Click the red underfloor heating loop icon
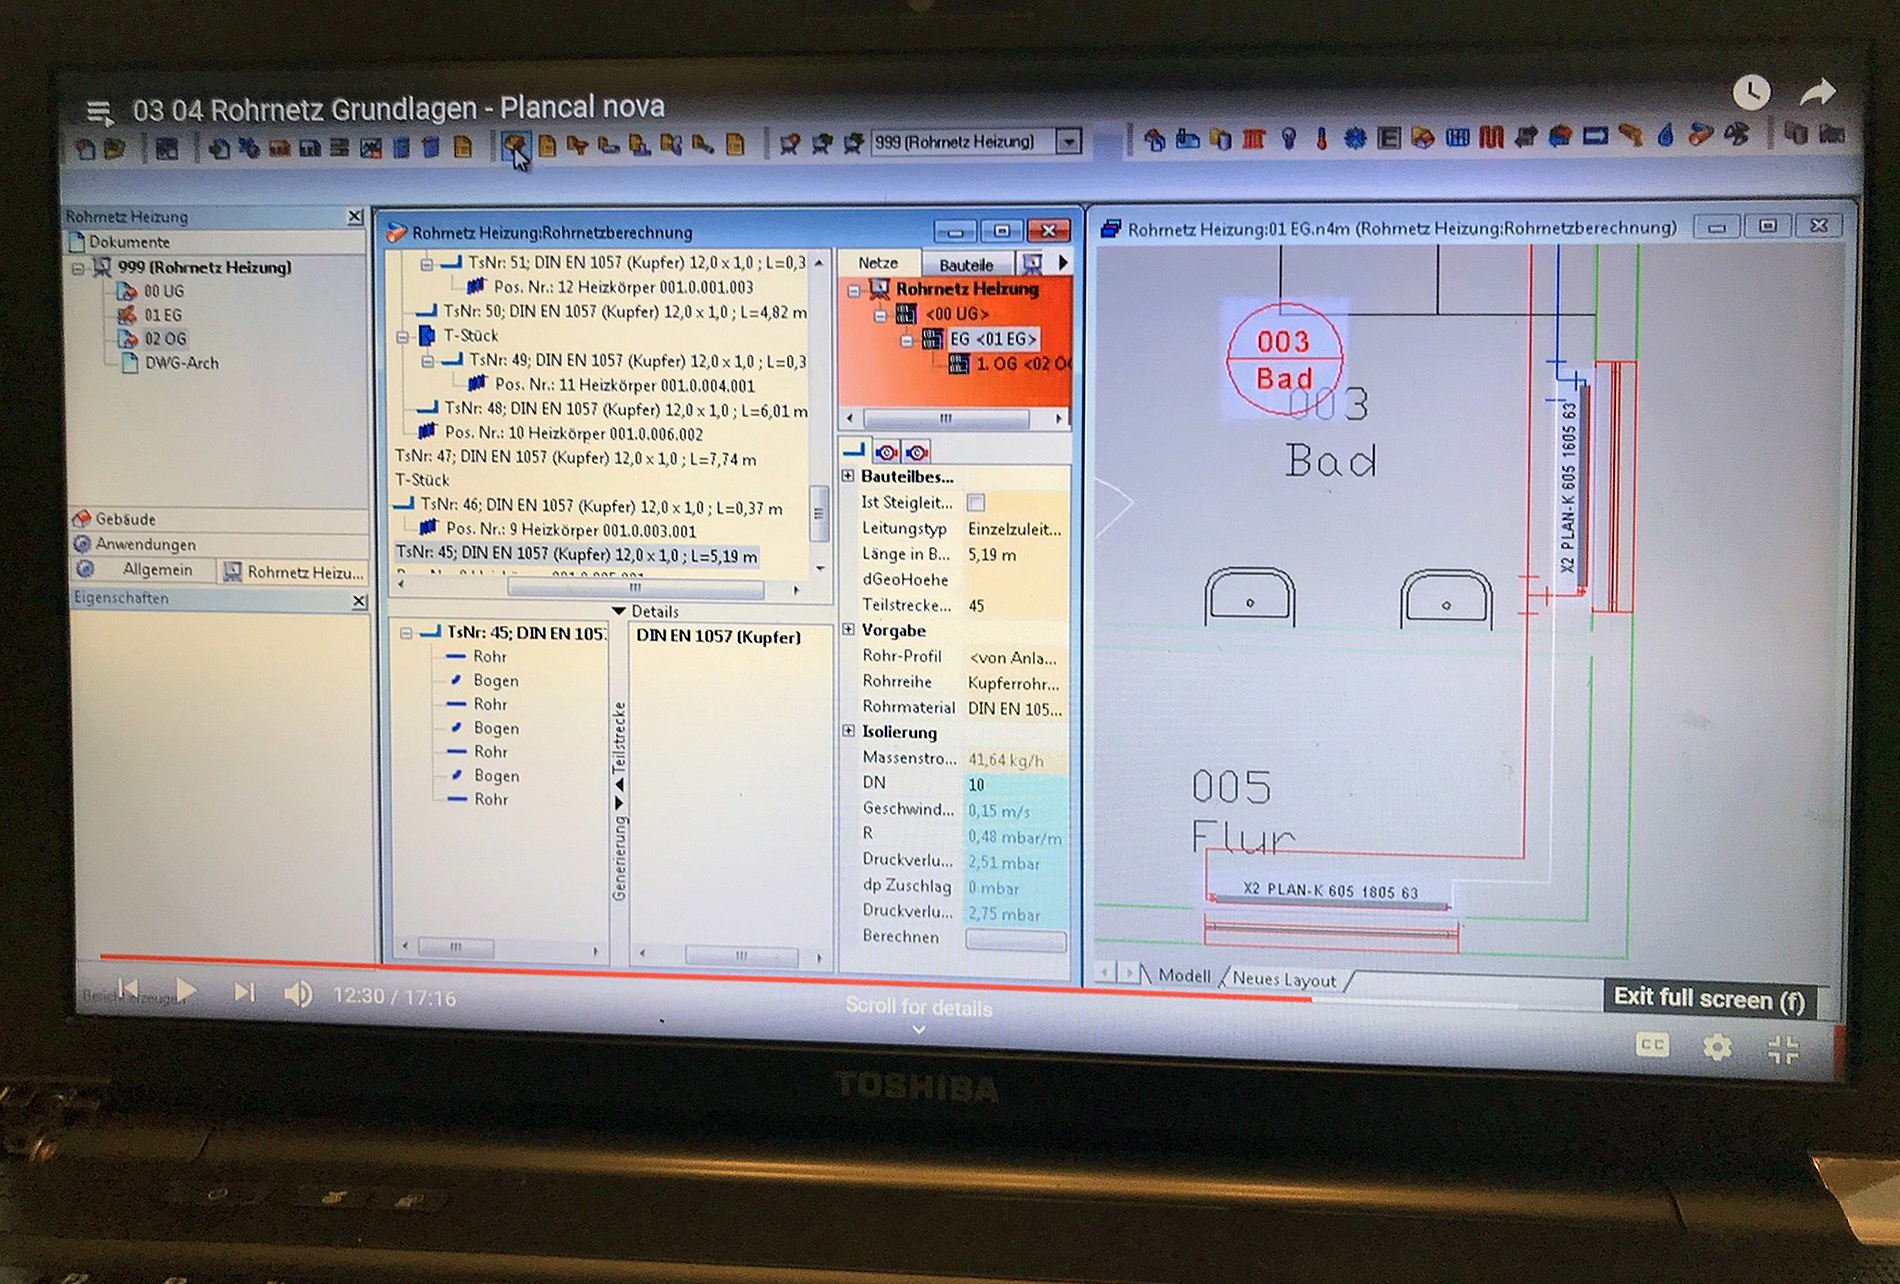 coord(1492,138)
